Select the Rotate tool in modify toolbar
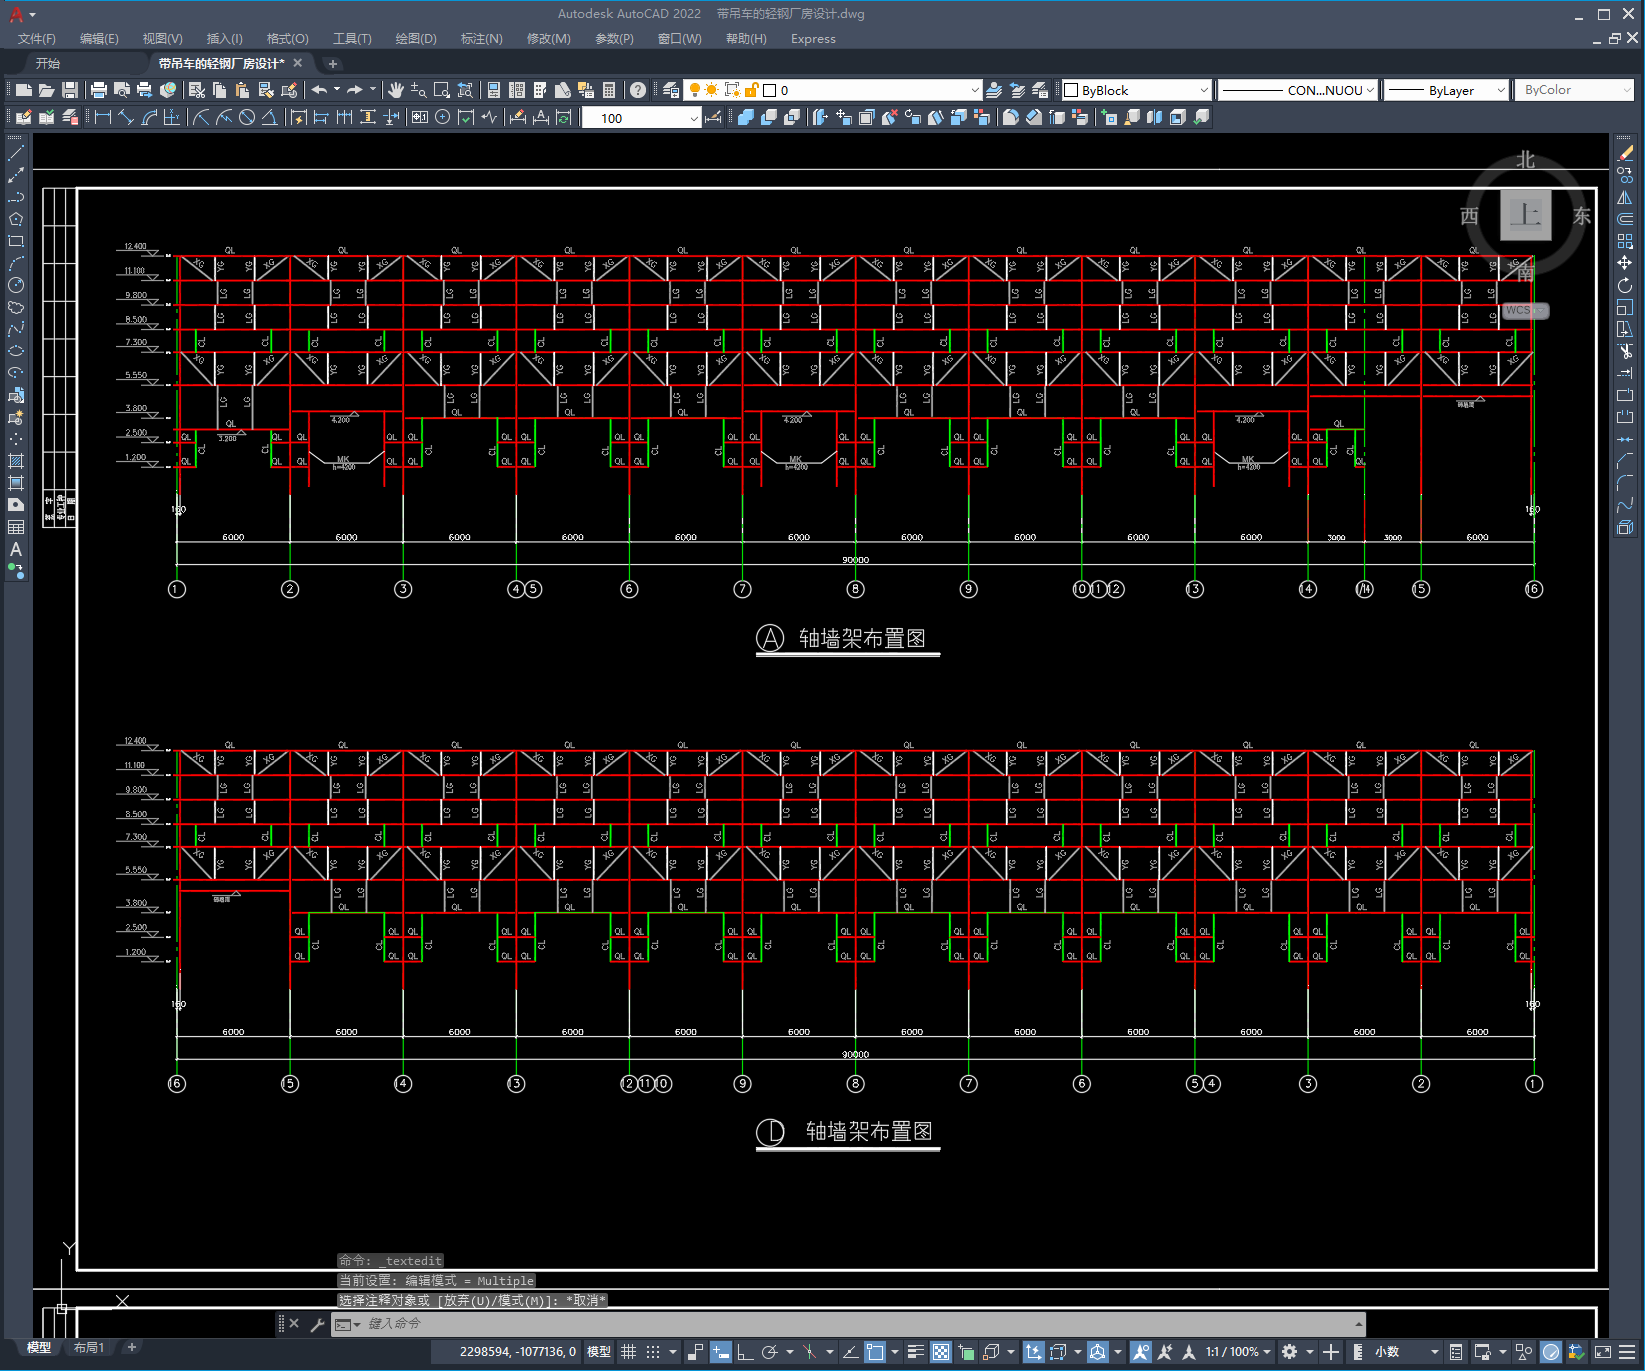Viewport: 1645px width, 1371px height. (x=1625, y=285)
